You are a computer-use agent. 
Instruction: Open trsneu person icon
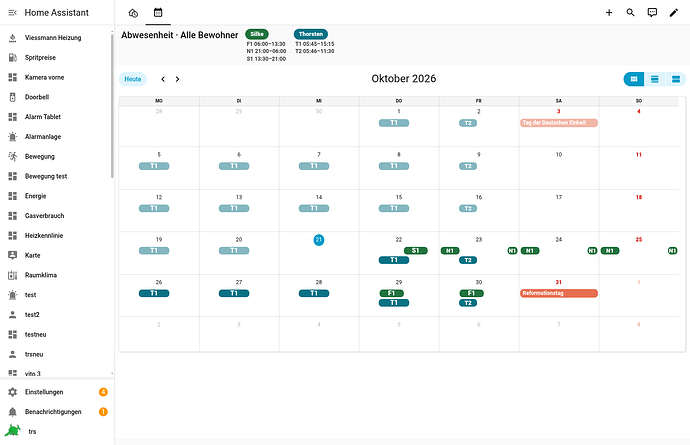pyautogui.click(x=13, y=354)
